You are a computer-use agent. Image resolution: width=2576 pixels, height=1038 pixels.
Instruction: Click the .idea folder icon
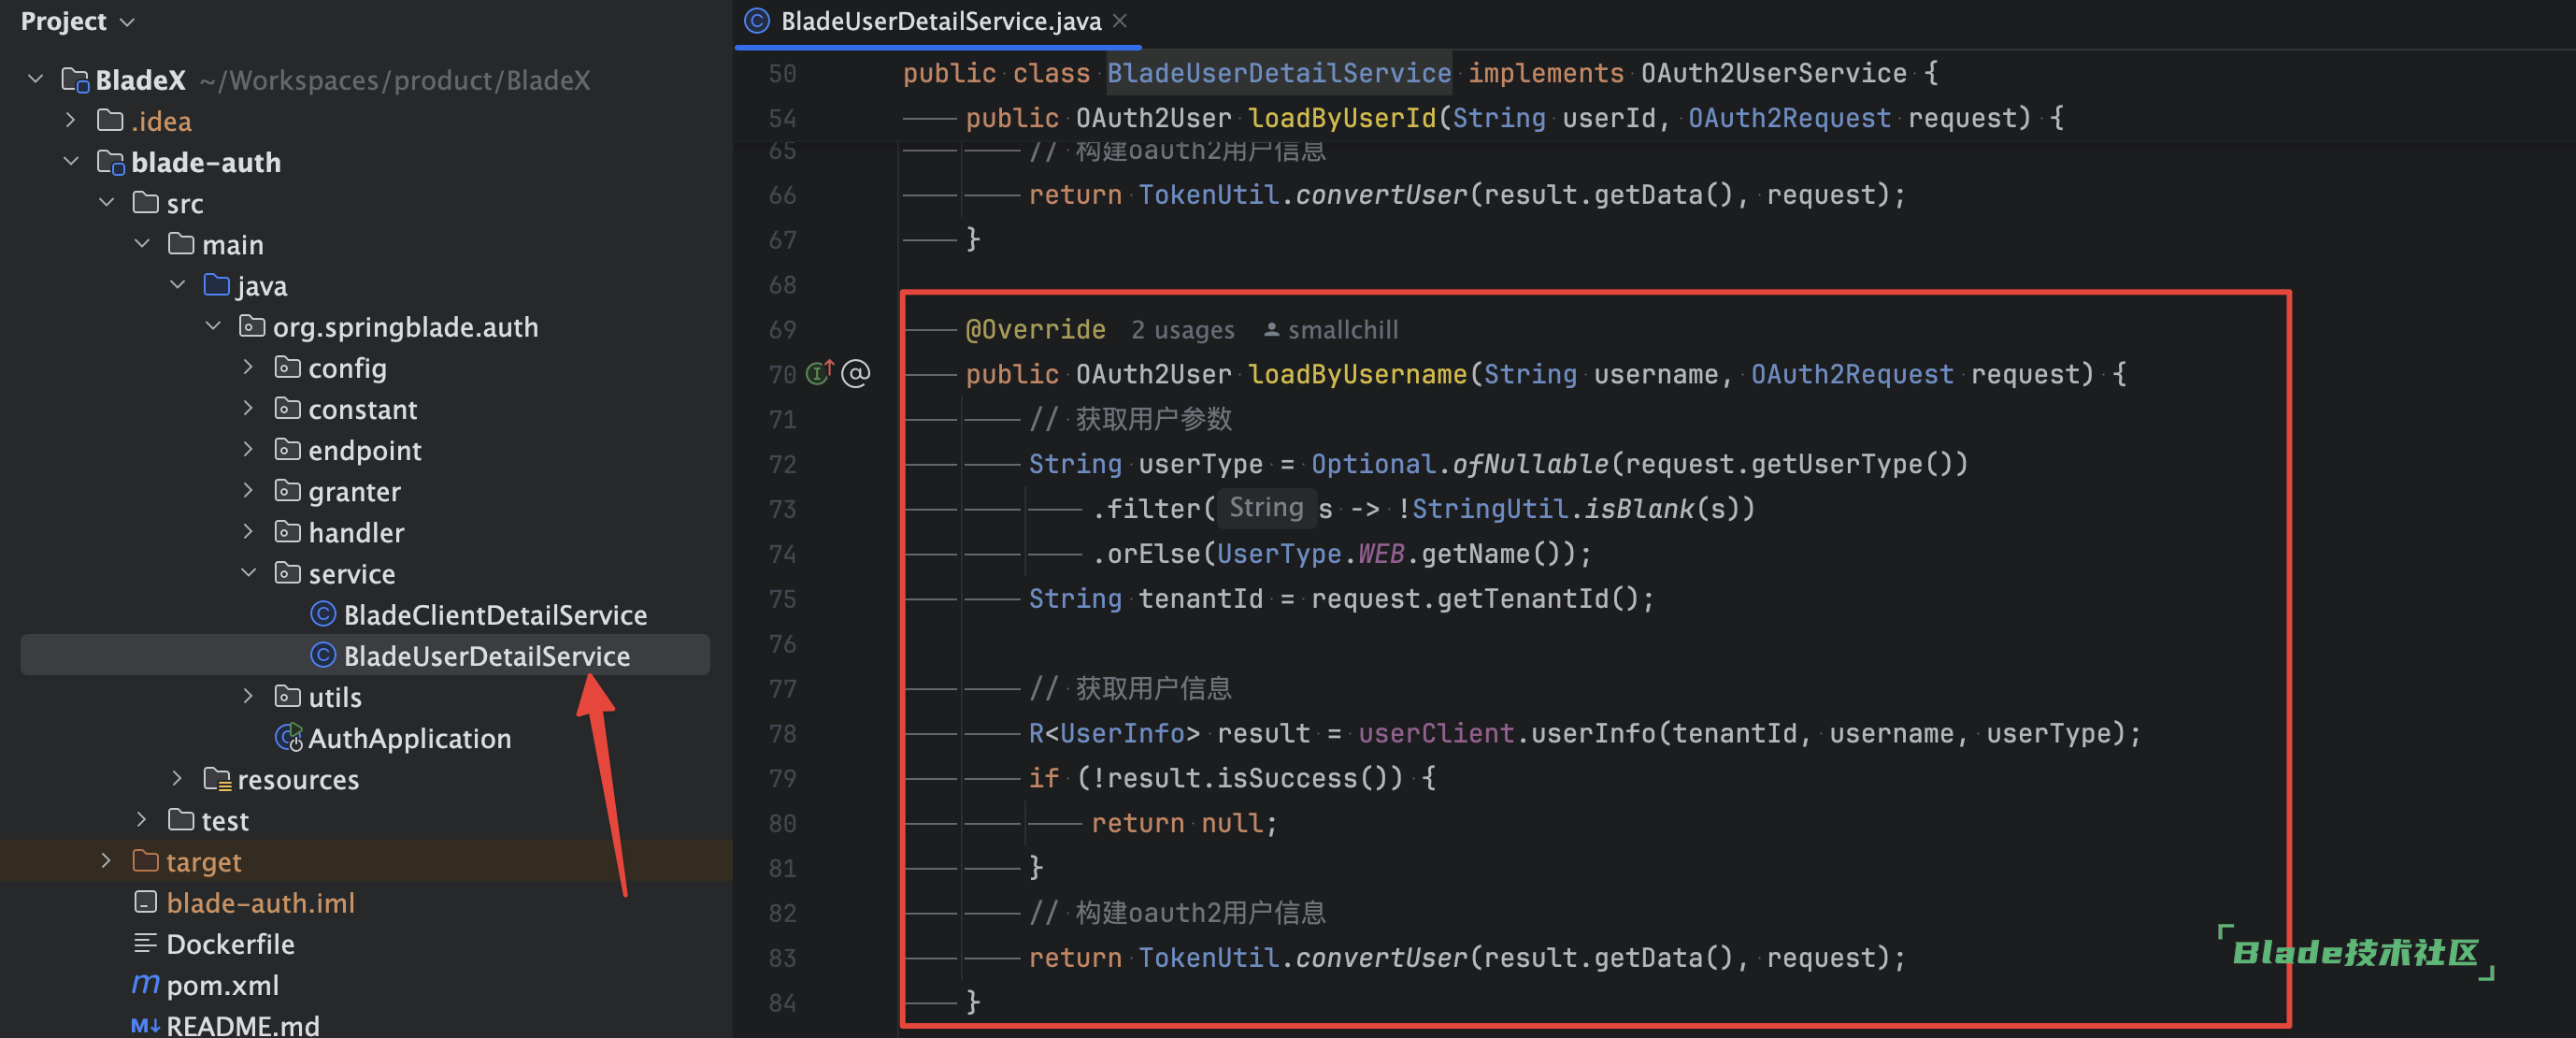point(110,120)
